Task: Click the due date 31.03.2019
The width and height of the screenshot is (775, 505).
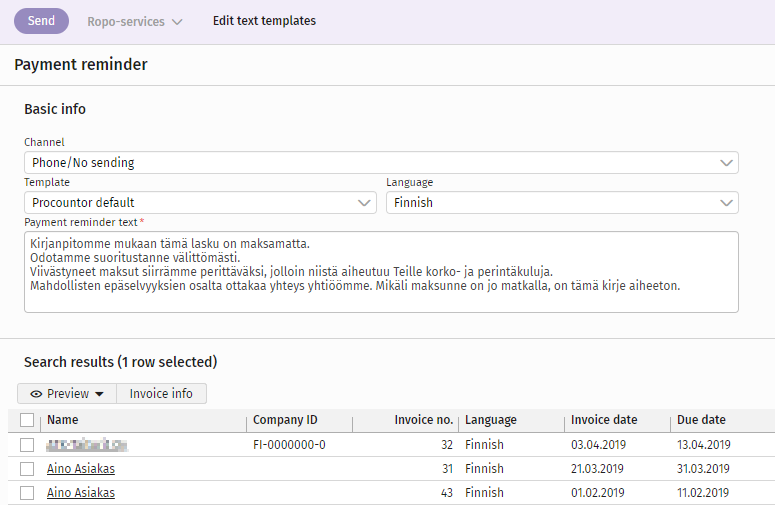Action: (703, 468)
